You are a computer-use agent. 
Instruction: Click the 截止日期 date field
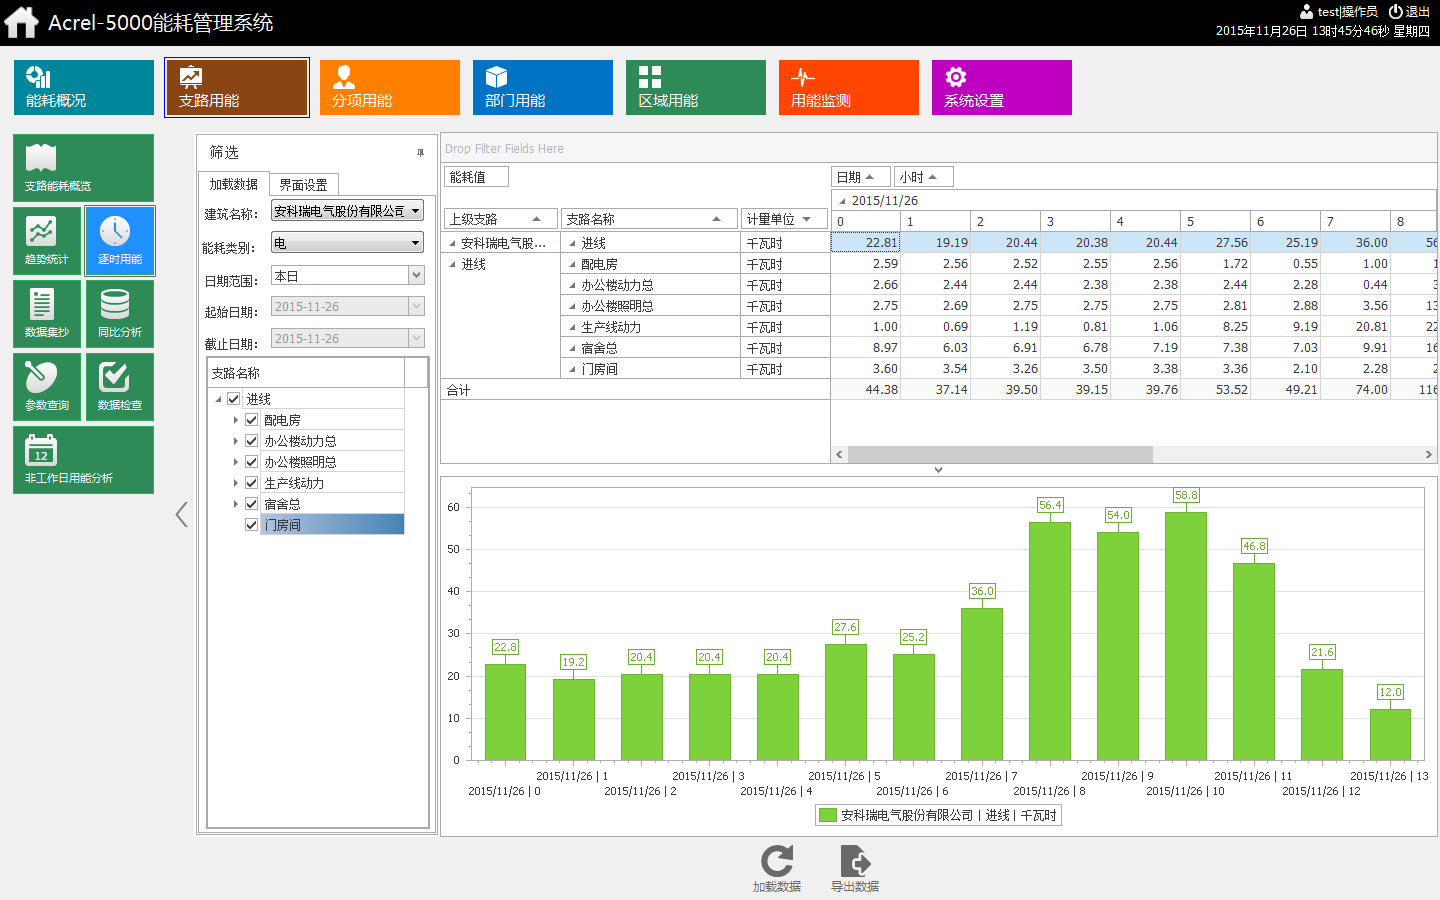(x=348, y=339)
